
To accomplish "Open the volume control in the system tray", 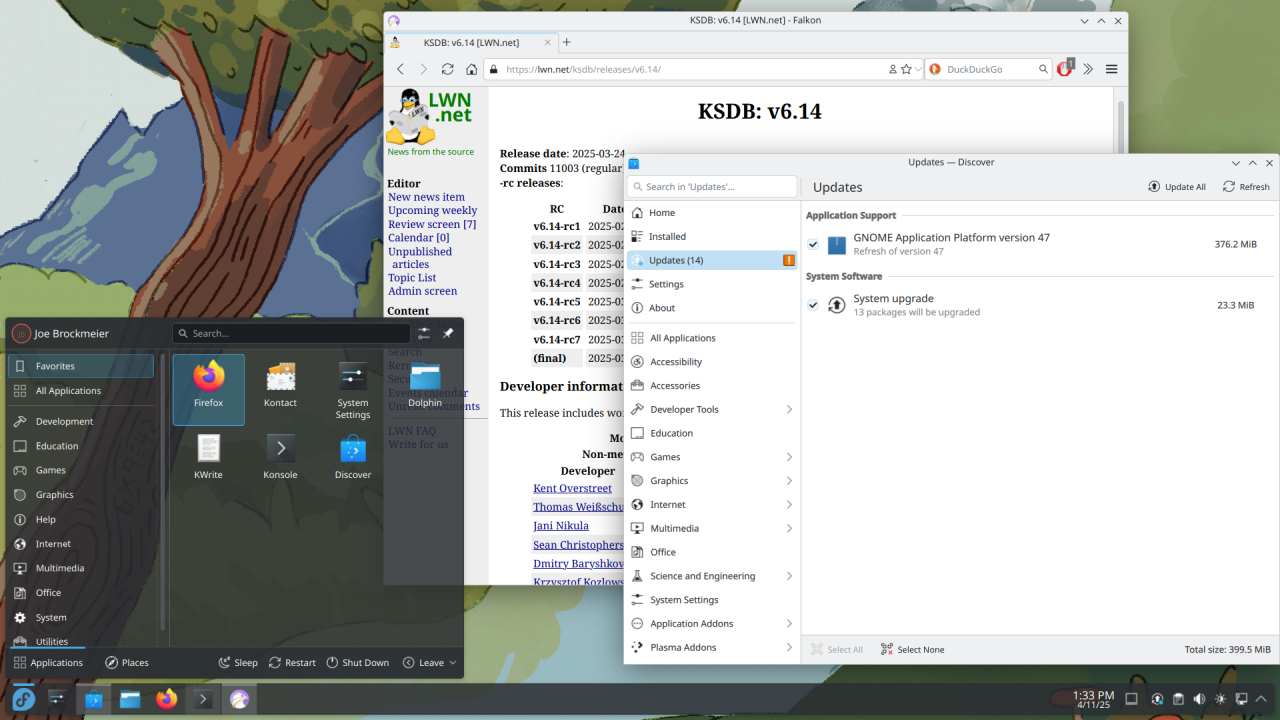I will (1199, 699).
